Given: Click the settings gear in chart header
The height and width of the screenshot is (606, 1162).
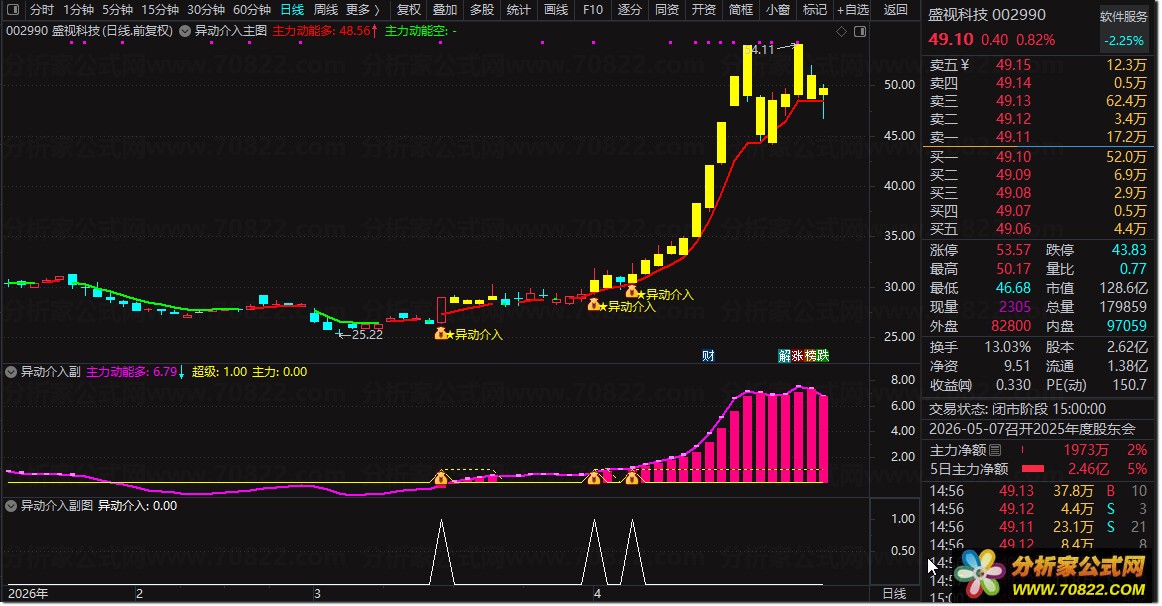Looking at the screenshot, I should (858, 31).
